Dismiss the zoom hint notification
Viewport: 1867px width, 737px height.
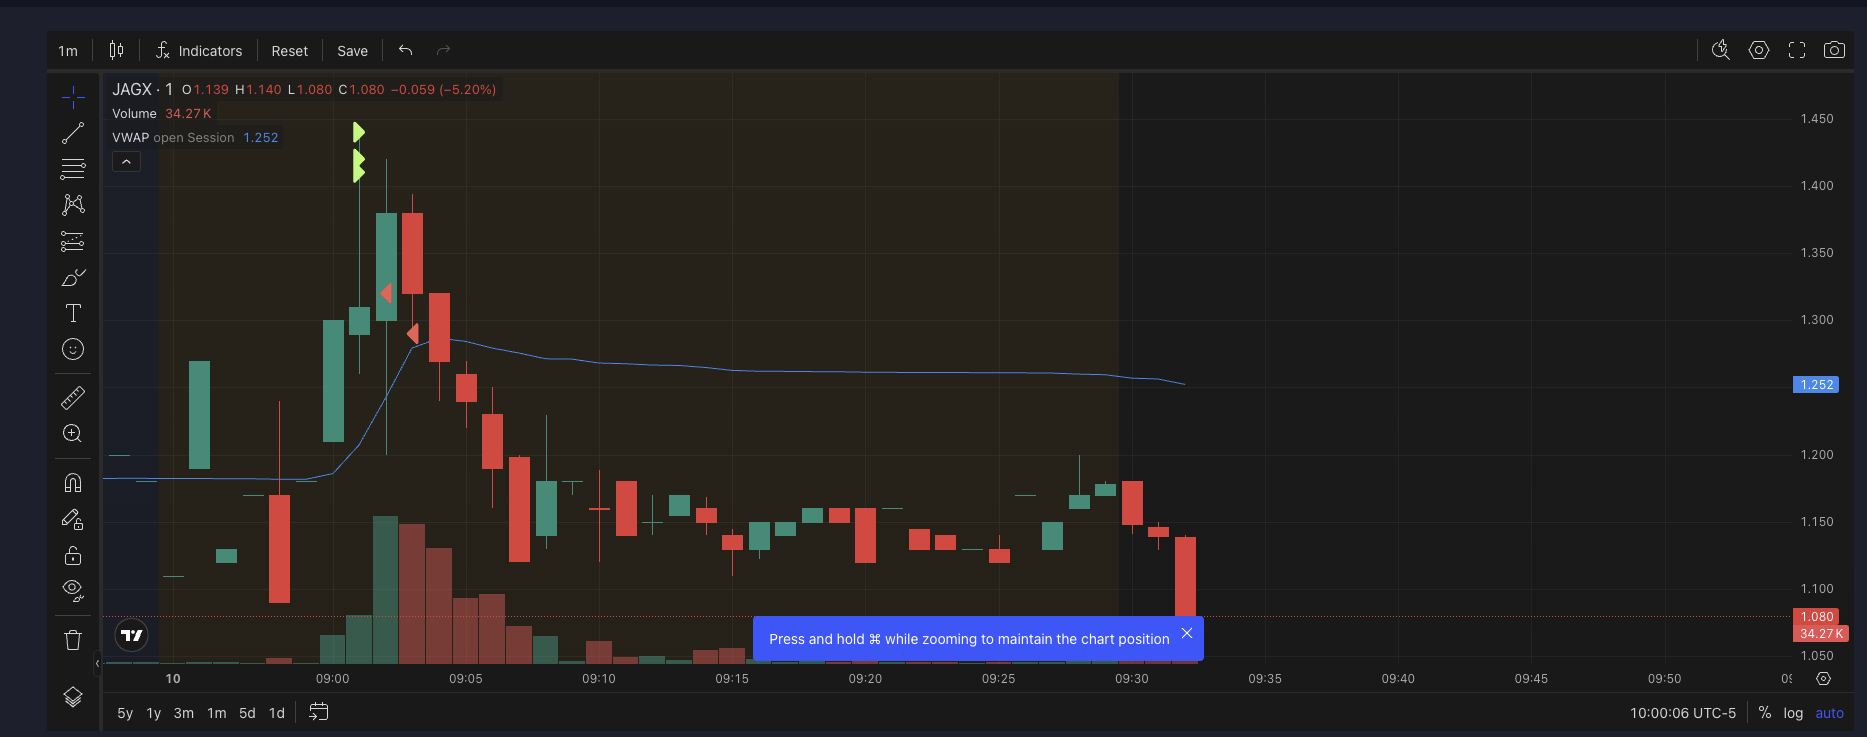pyautogui.click(x=1187, y=633)
